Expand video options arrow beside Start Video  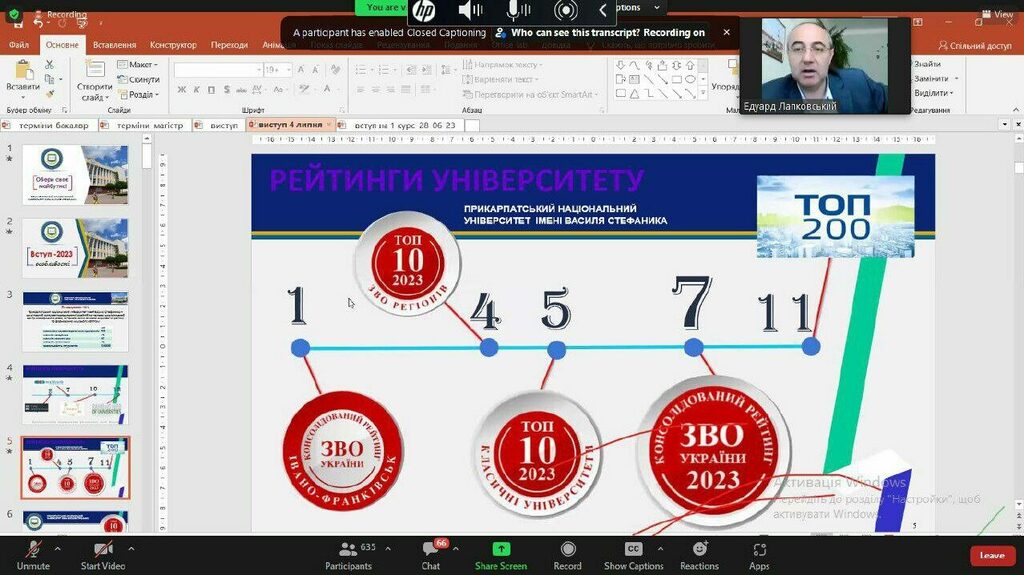tap(131, 548)
